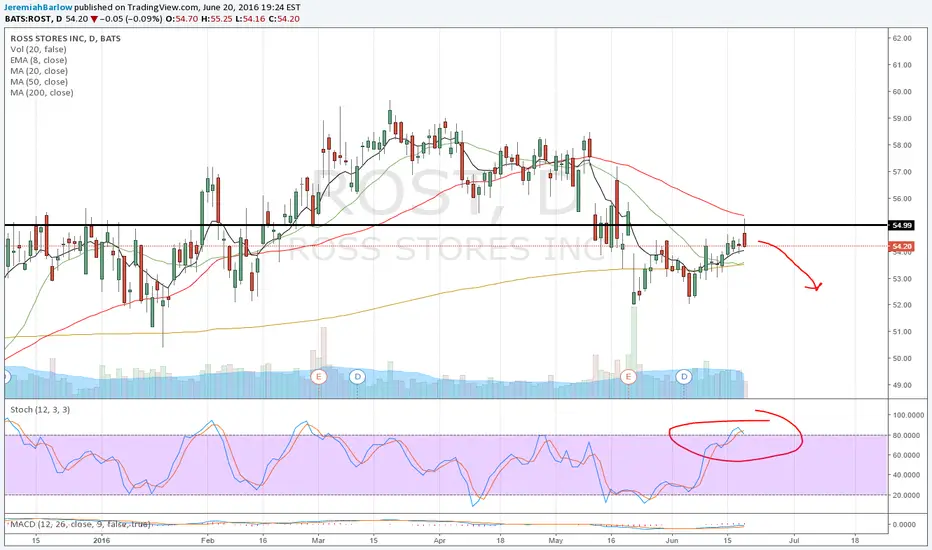Click the Jun label on time axis

point(672,540)
